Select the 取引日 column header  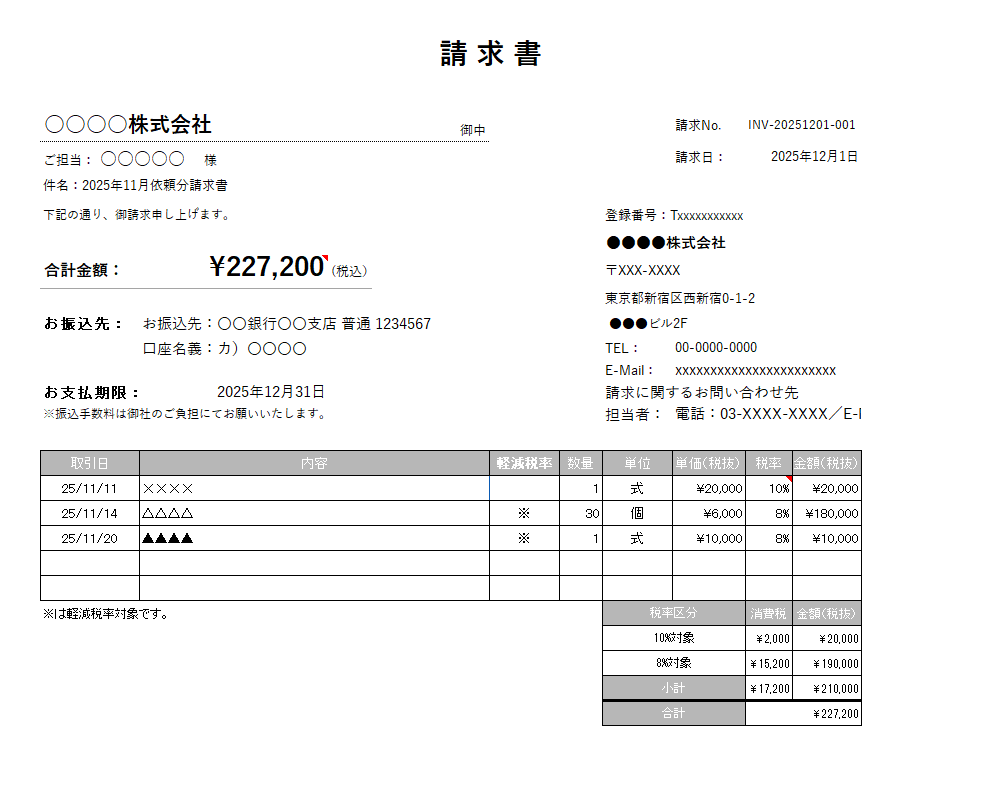(90, 463)
